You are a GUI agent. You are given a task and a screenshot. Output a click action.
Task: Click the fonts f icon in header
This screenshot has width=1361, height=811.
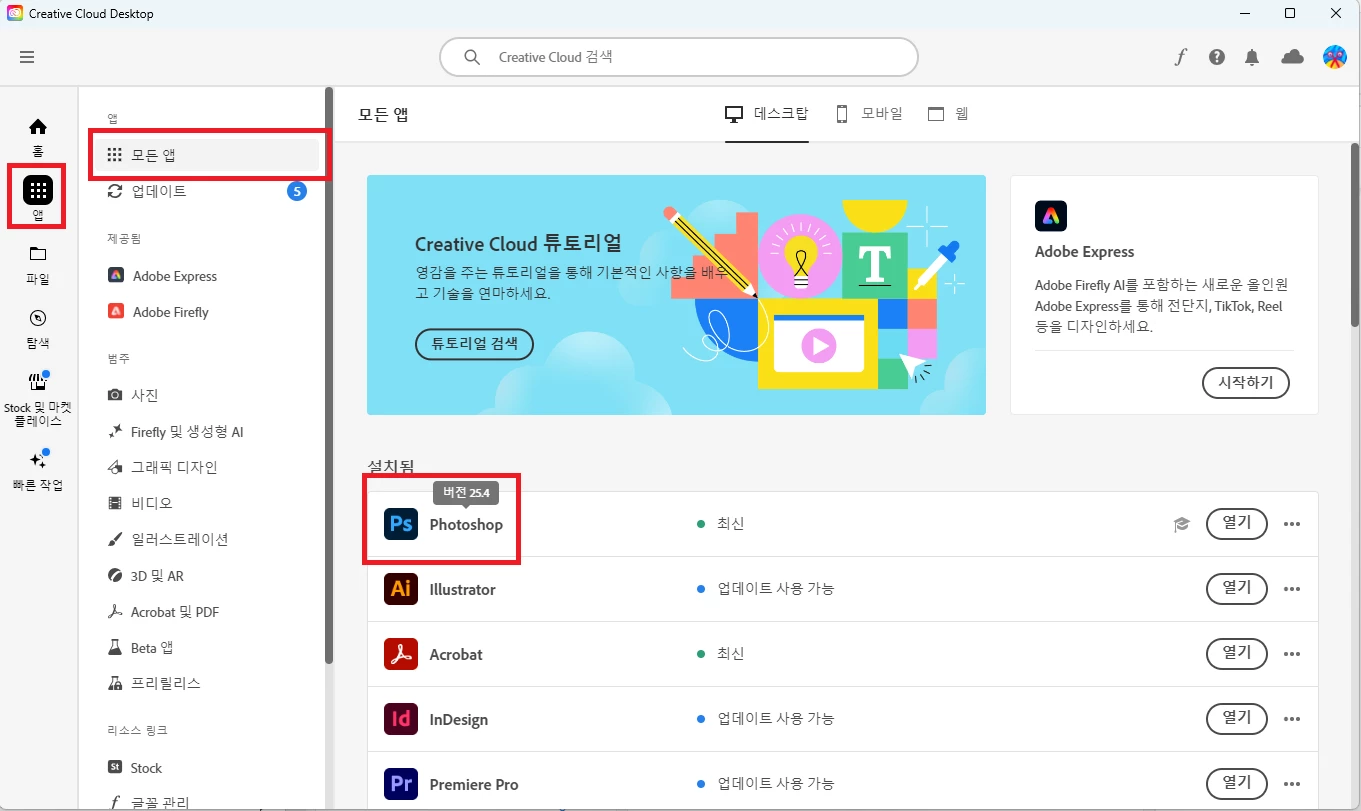click(1180, 57)
